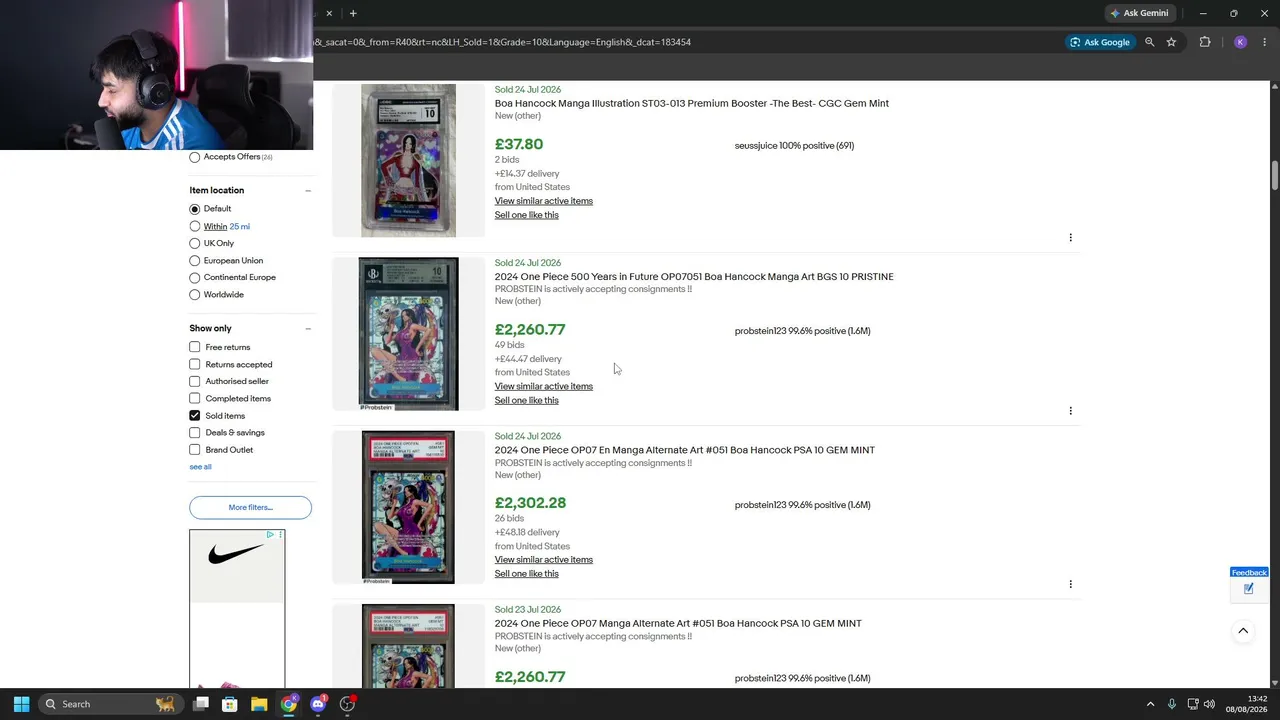Open the 23 Jul PSA 10 GEM MINT listing title
1280x720 pixels.
click(x=678, y=624)
